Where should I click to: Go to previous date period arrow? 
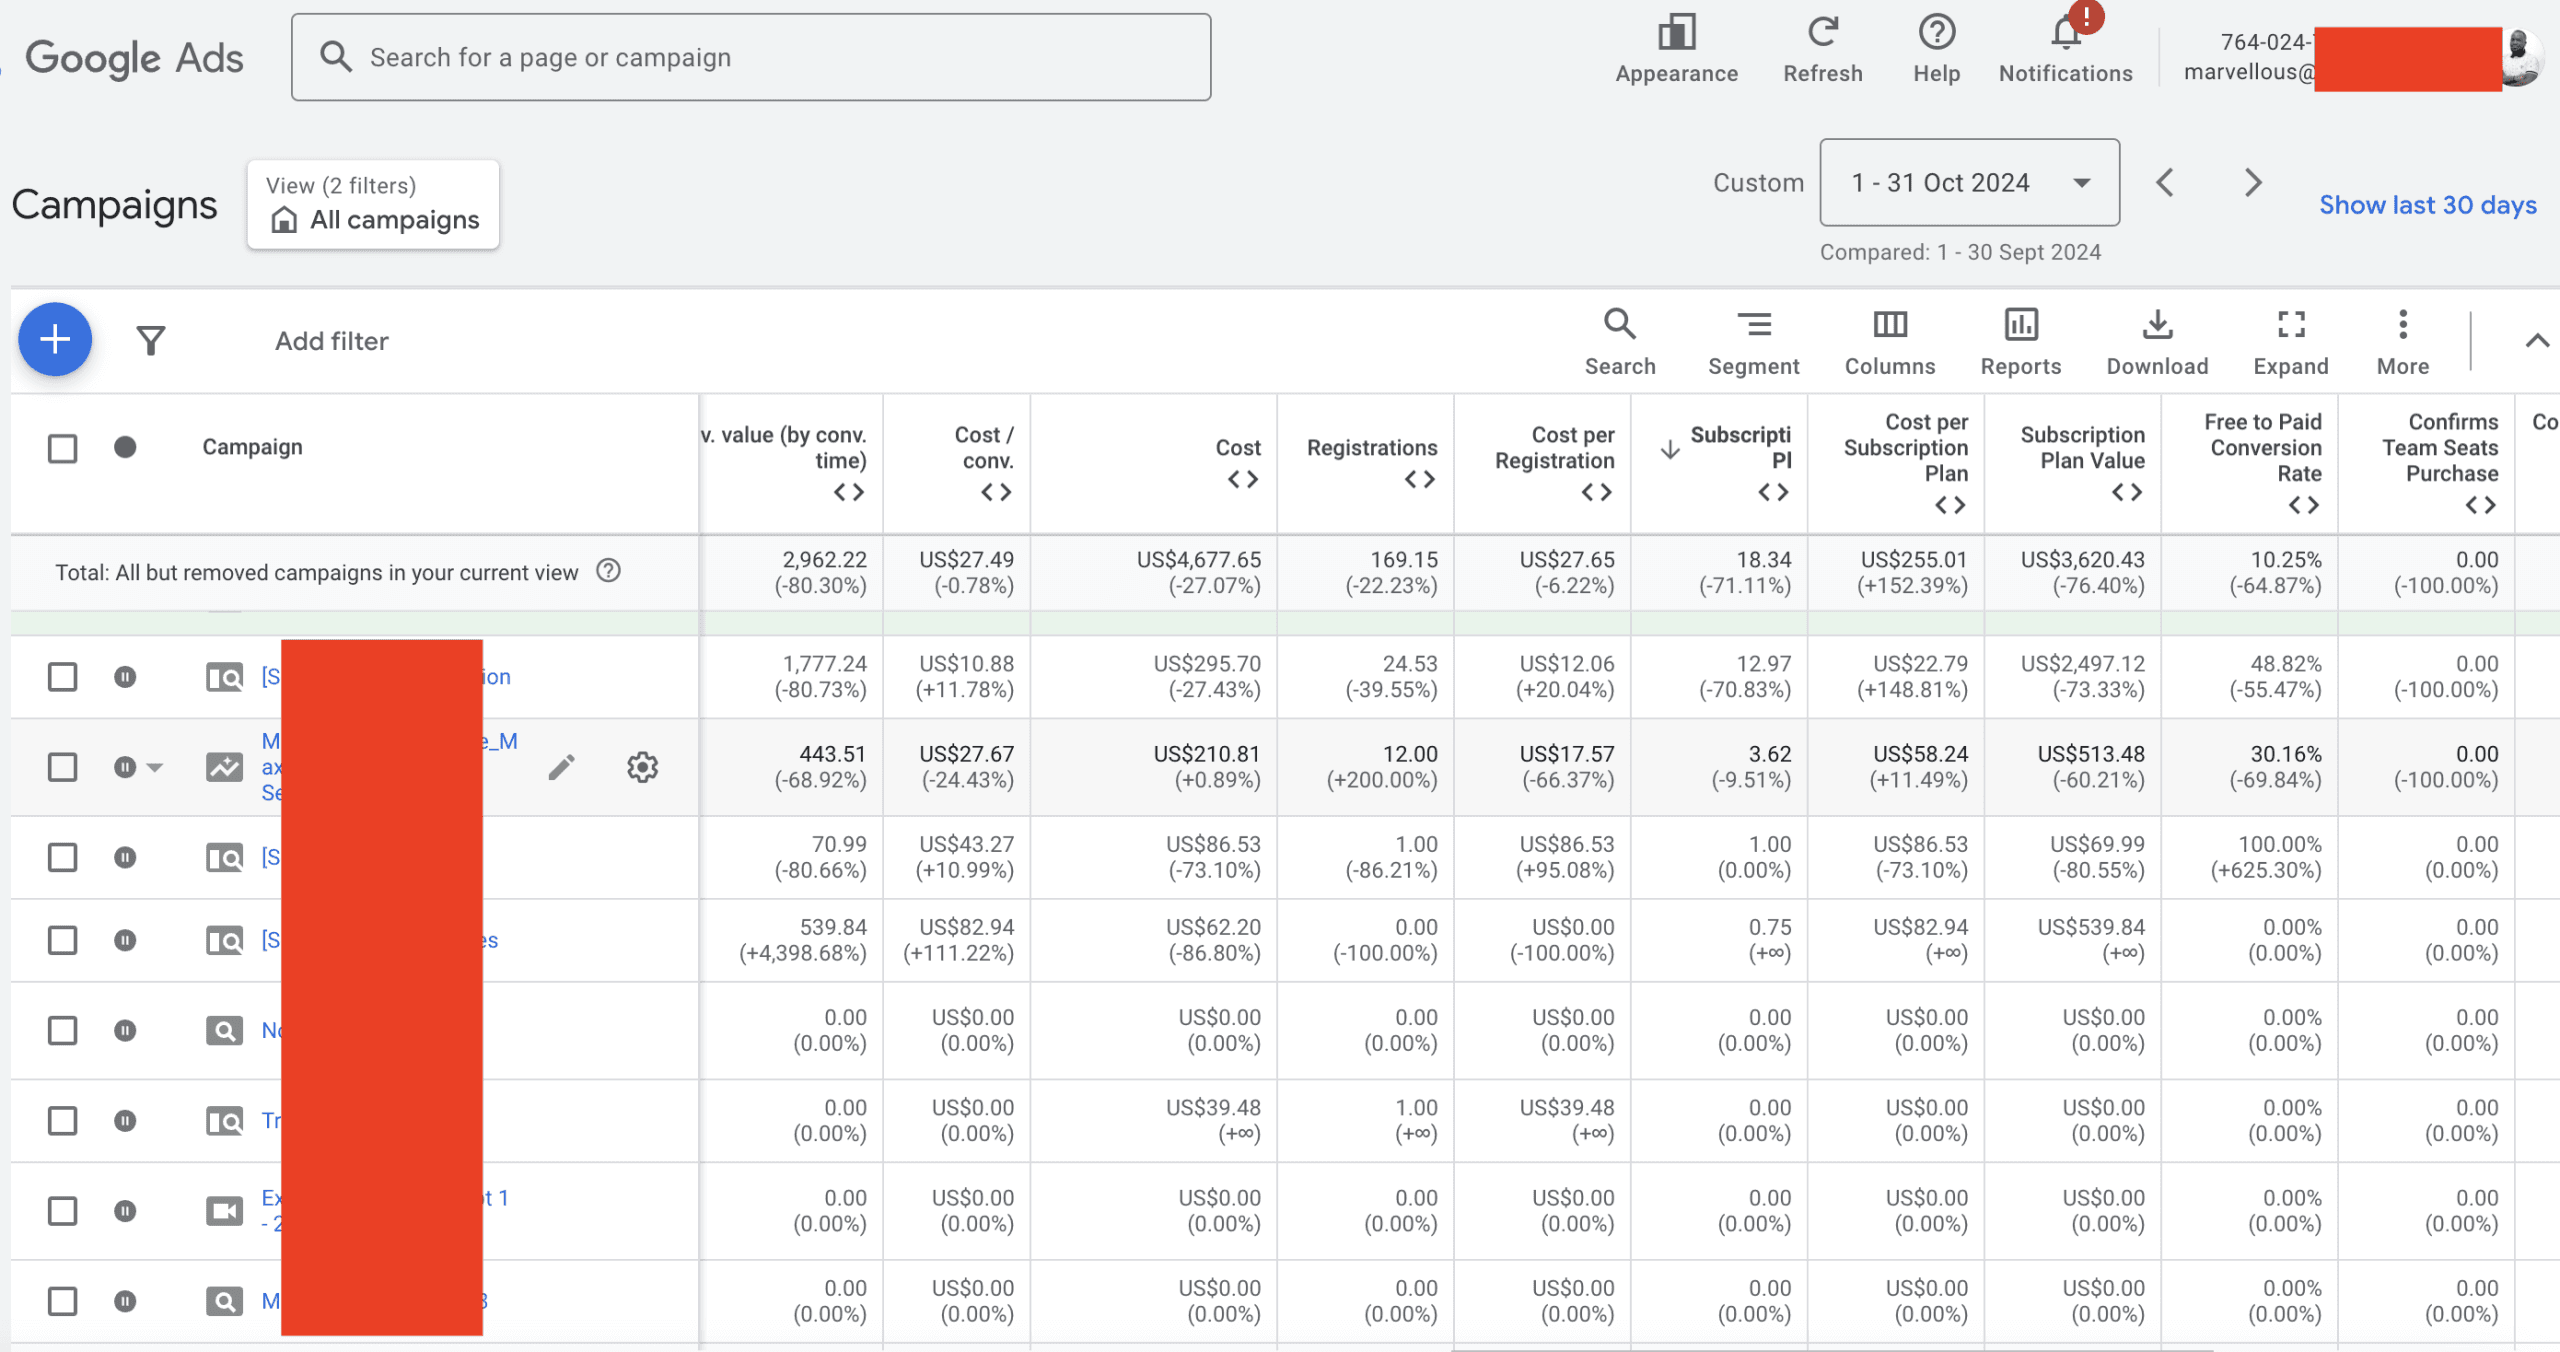[2165, 182]
